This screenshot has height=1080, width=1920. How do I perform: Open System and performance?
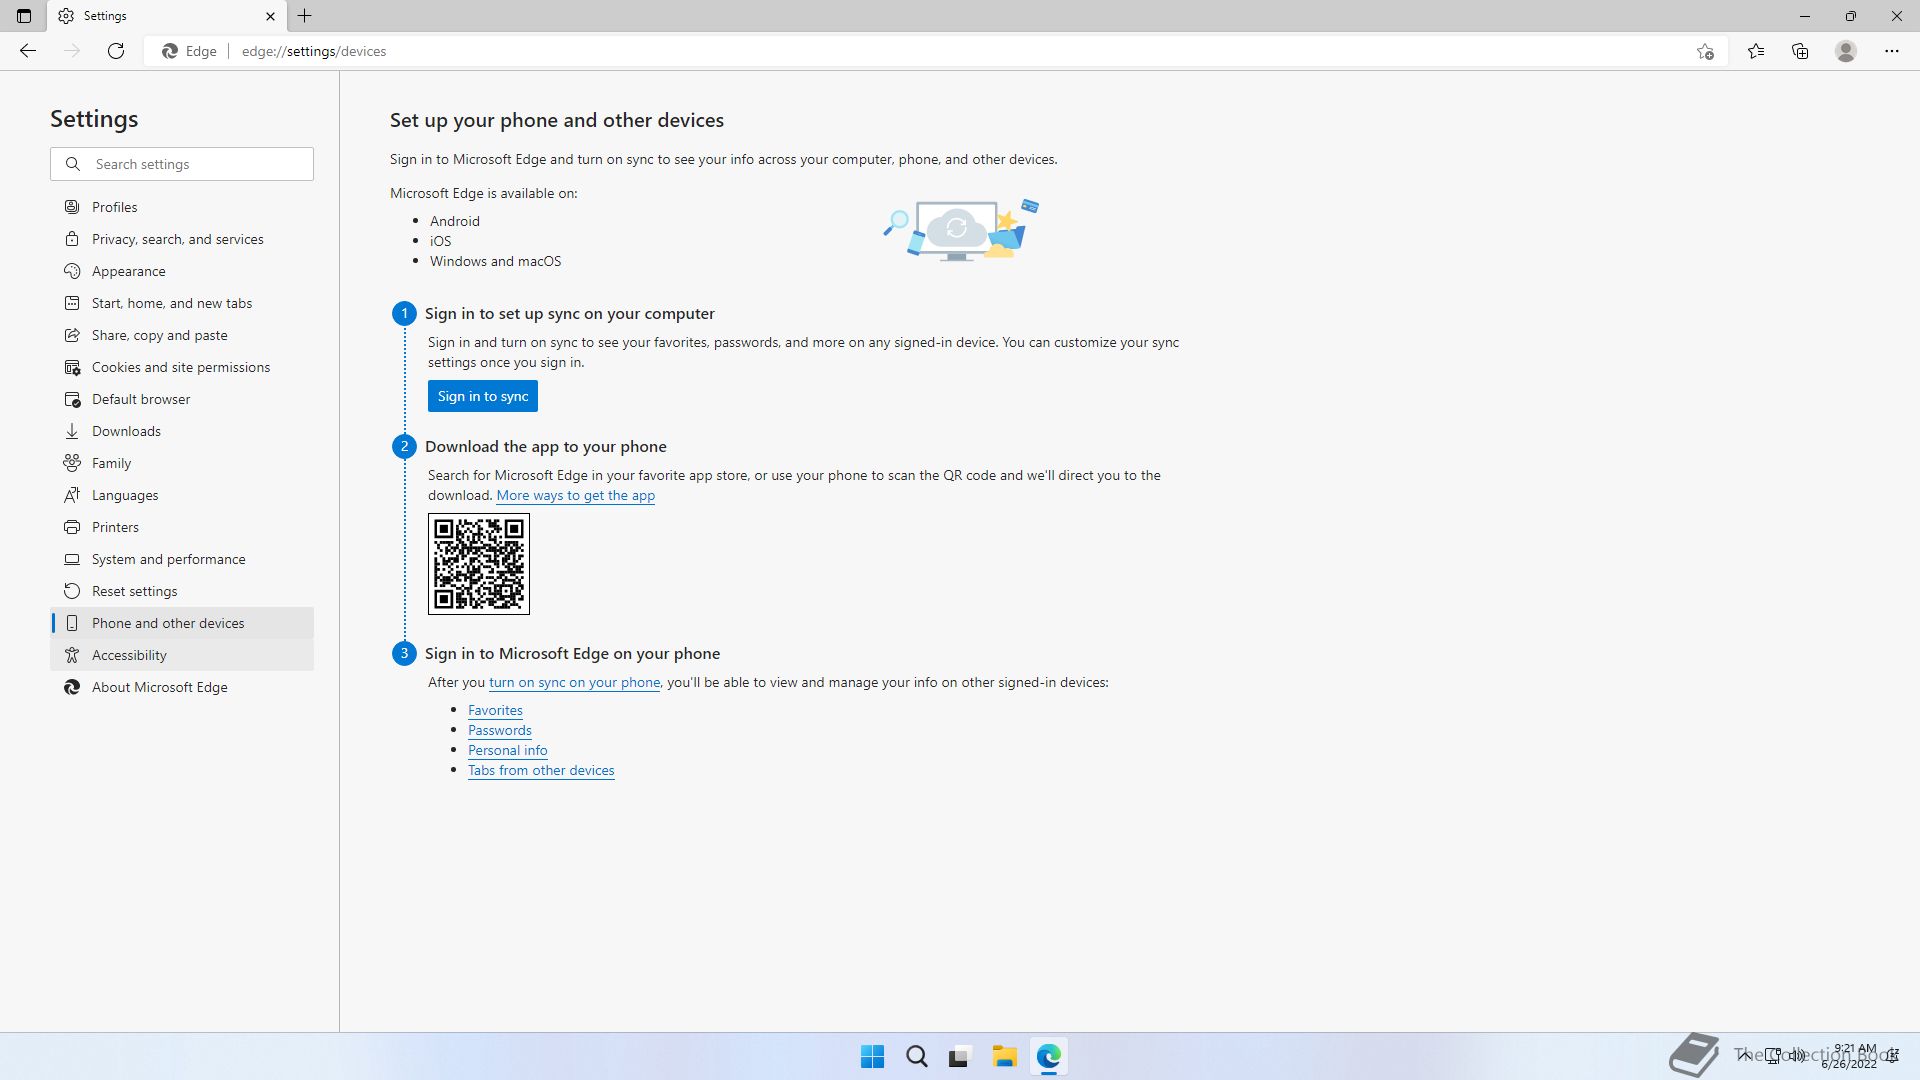coord(182,559)
